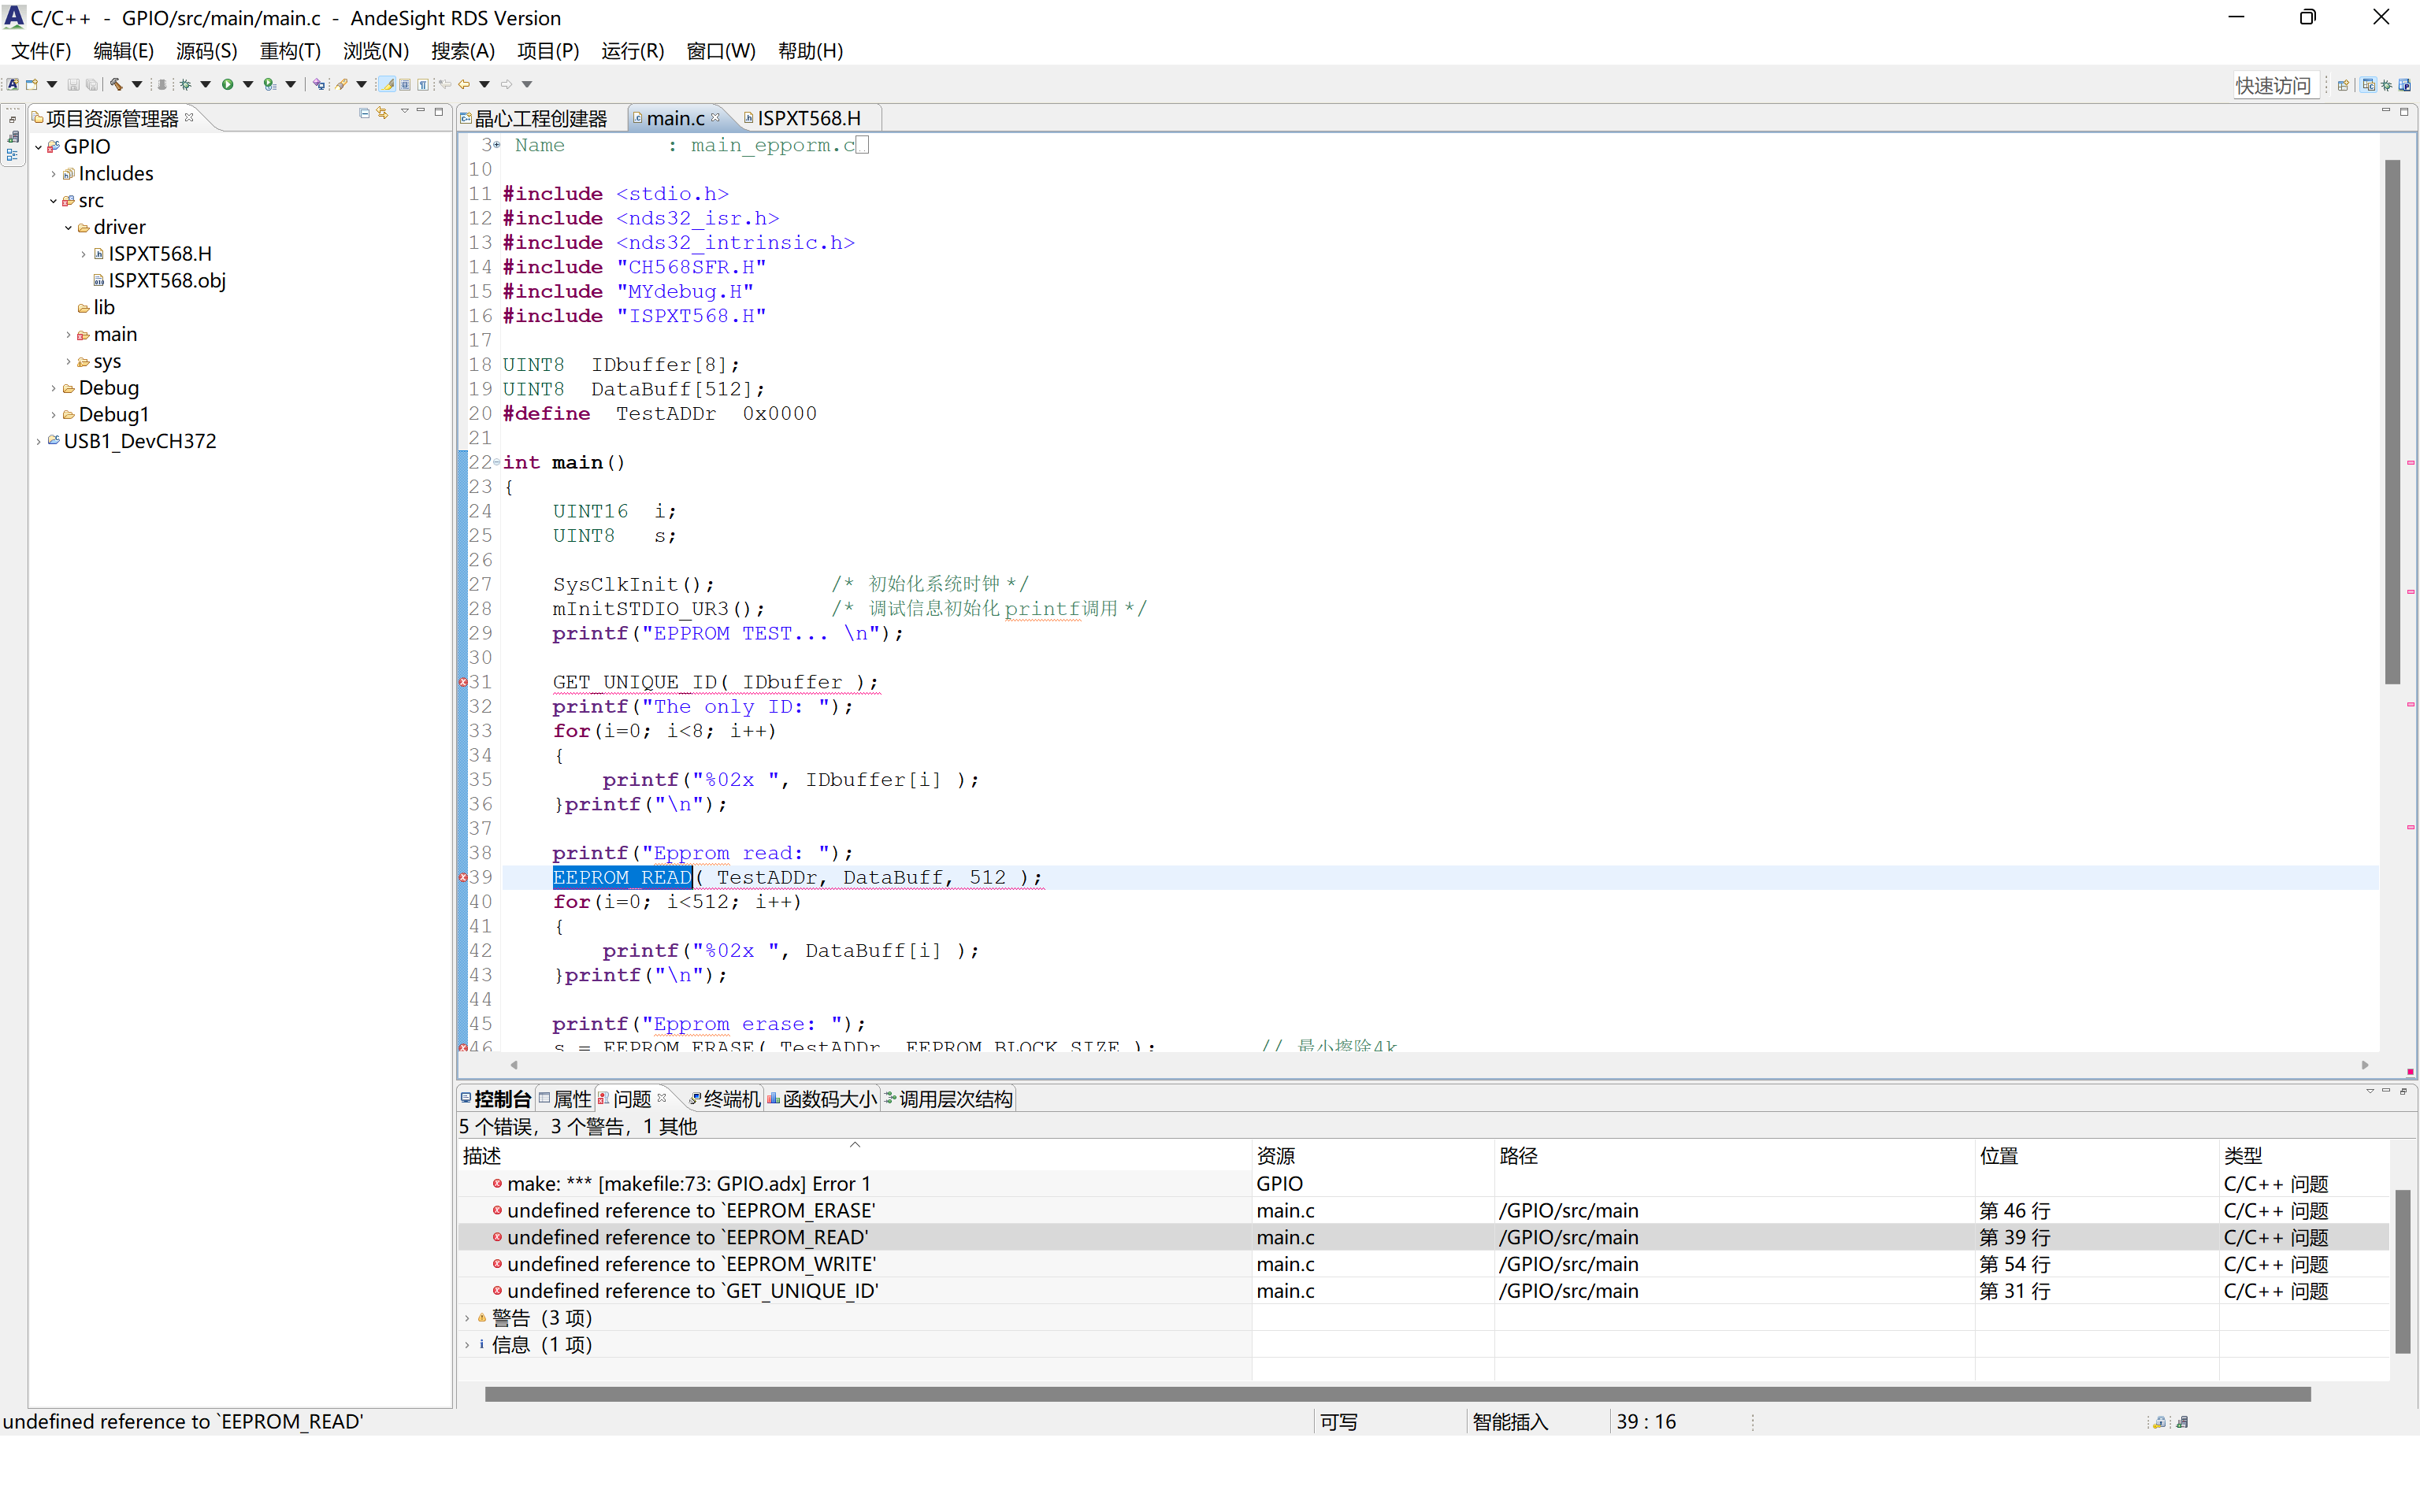Toggle mark occurrences highlighter

pyautogui.click(x=388, y=85)
